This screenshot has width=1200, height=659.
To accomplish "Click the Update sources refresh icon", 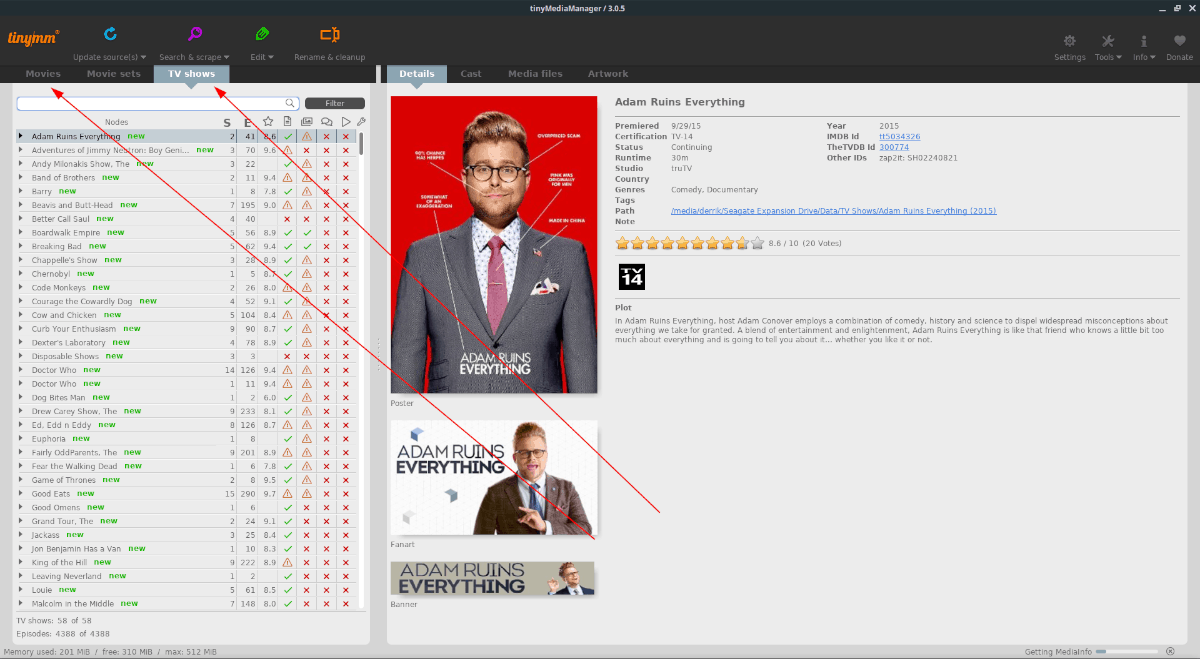I will point(110,35).
